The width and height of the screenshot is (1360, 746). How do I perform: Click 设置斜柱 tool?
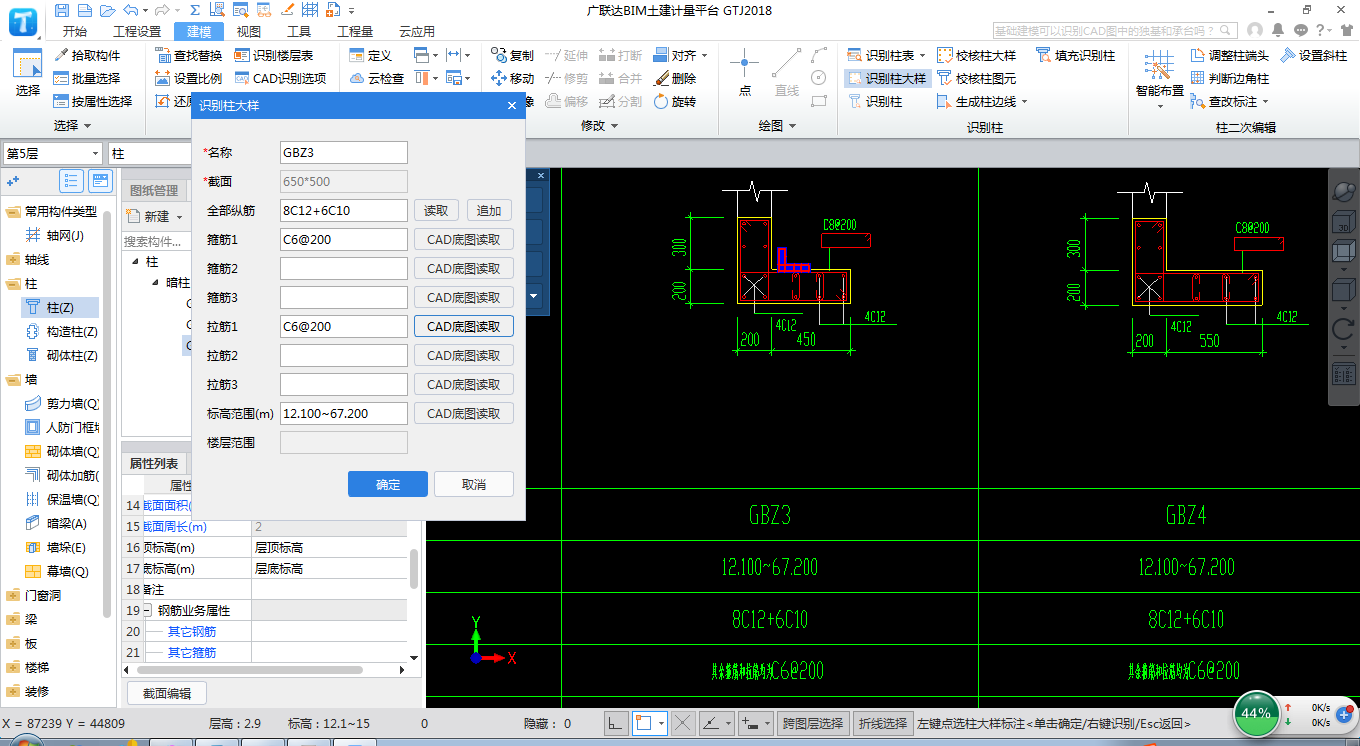(x=1314, y=55)
